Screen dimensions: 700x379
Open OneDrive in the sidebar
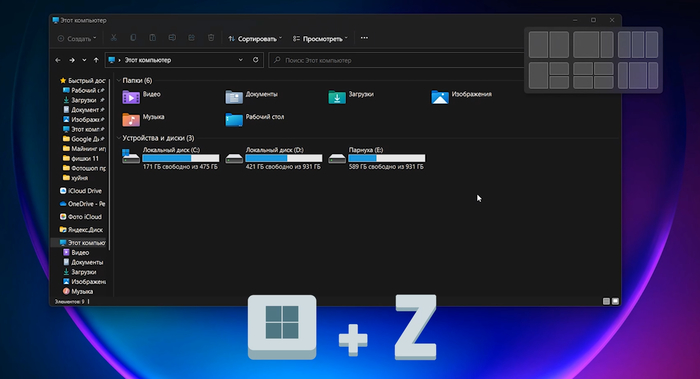tap(83, 204)
